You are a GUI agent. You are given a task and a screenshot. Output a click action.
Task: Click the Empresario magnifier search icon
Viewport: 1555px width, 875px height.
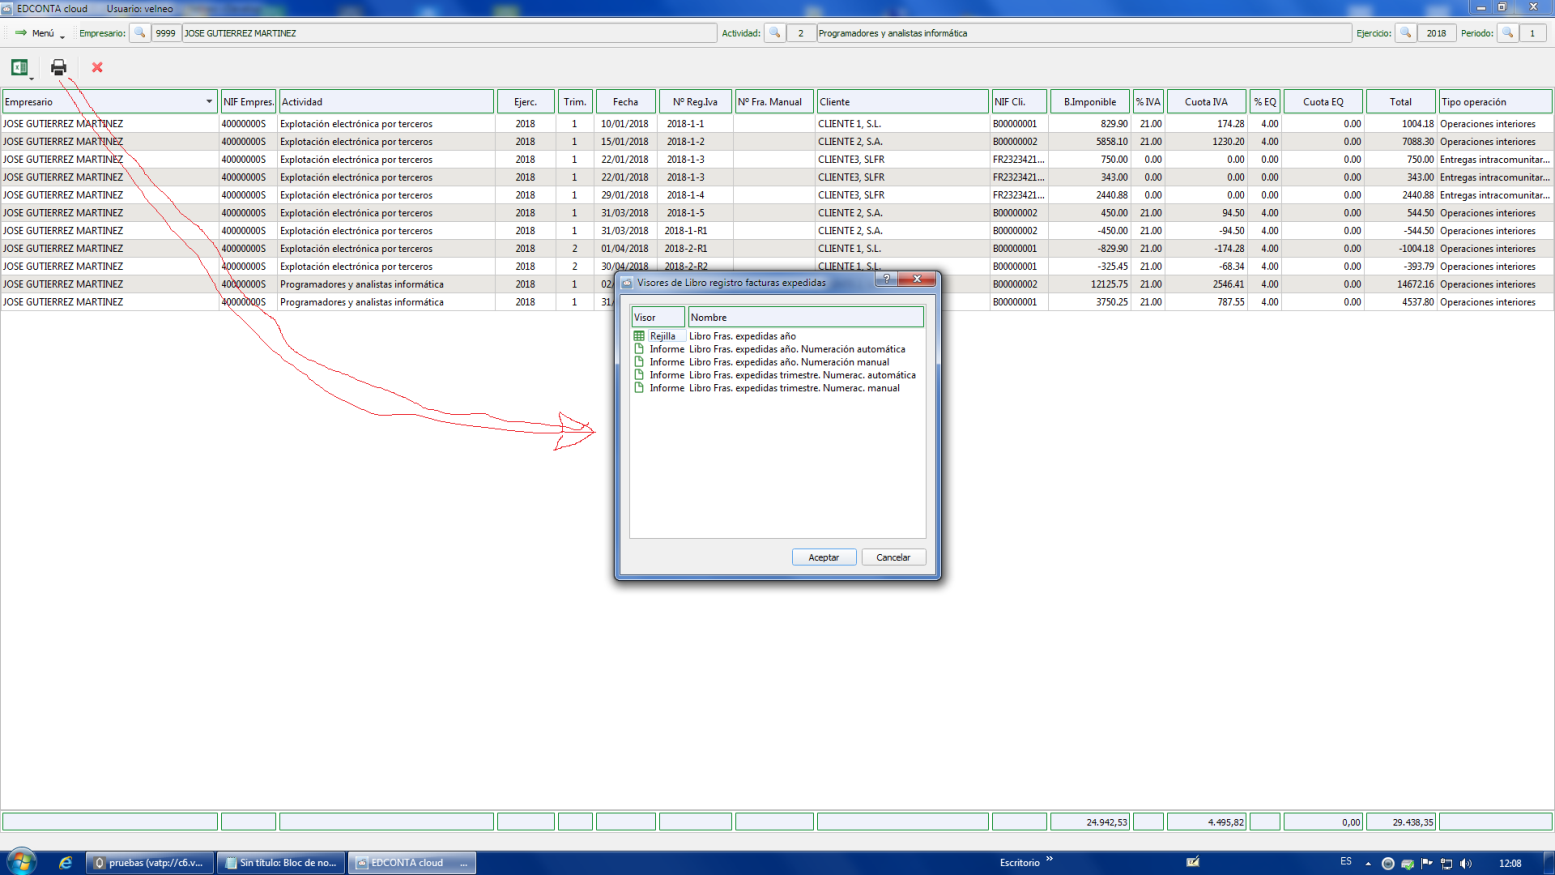[140, 33]
